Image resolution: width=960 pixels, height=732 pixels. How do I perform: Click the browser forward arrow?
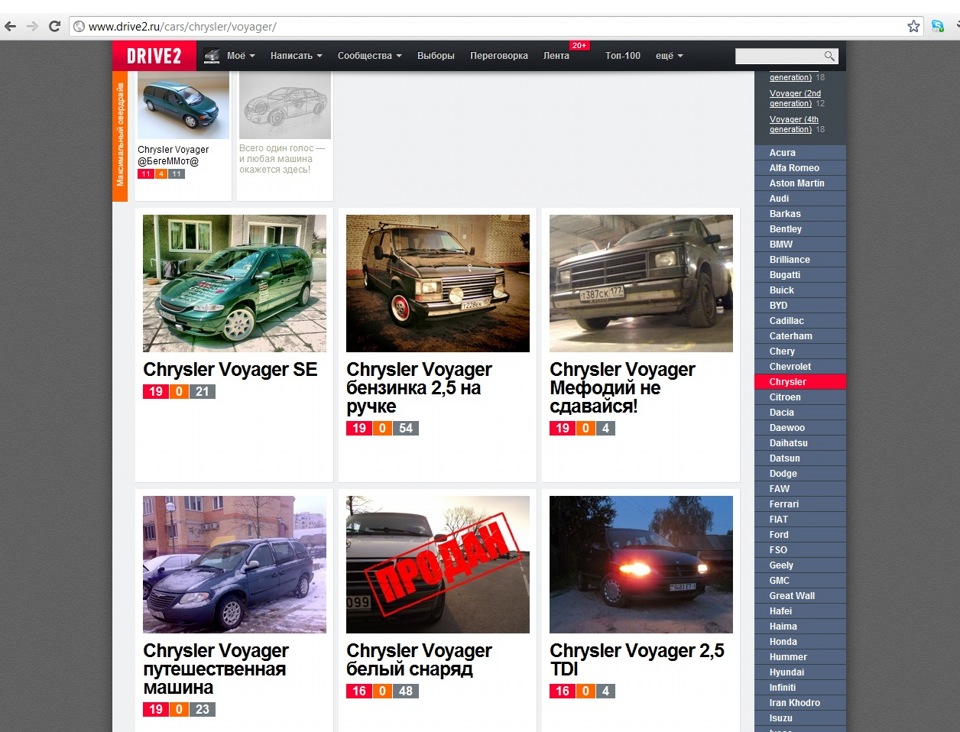click(x=32, y=26)
